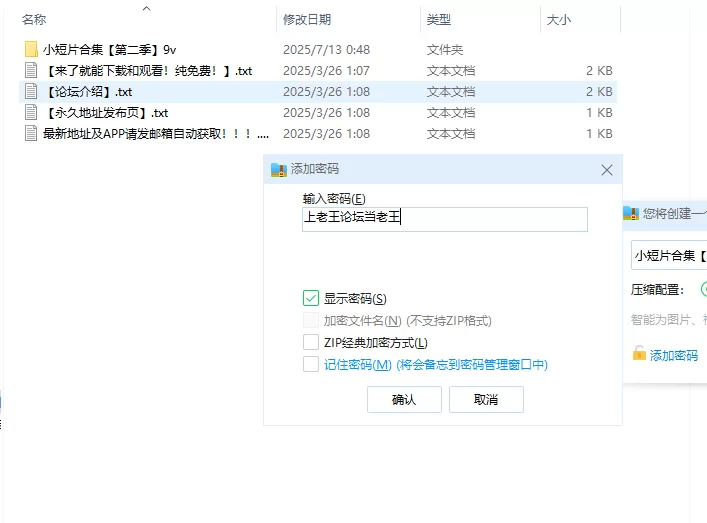
Task: Click the 2 KB size of 【论坛介绍】.txt
Action: tap(599, 92)
